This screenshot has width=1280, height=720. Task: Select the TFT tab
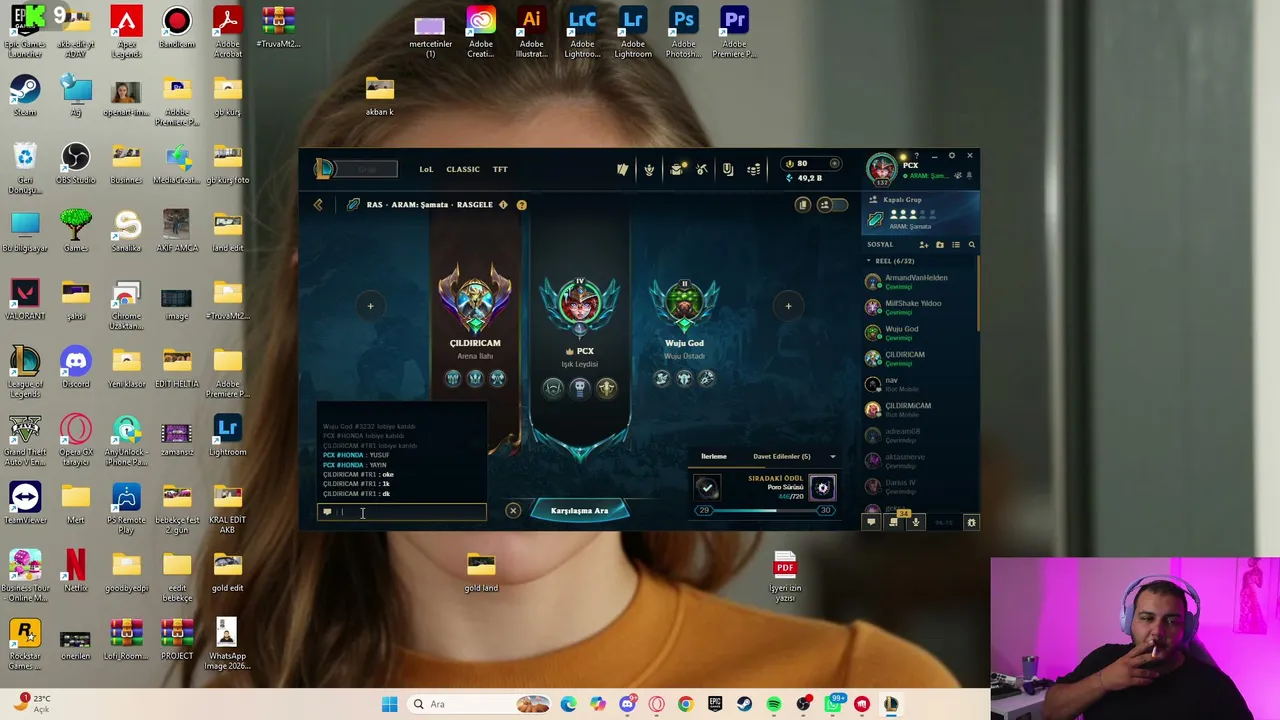(500, 170)
